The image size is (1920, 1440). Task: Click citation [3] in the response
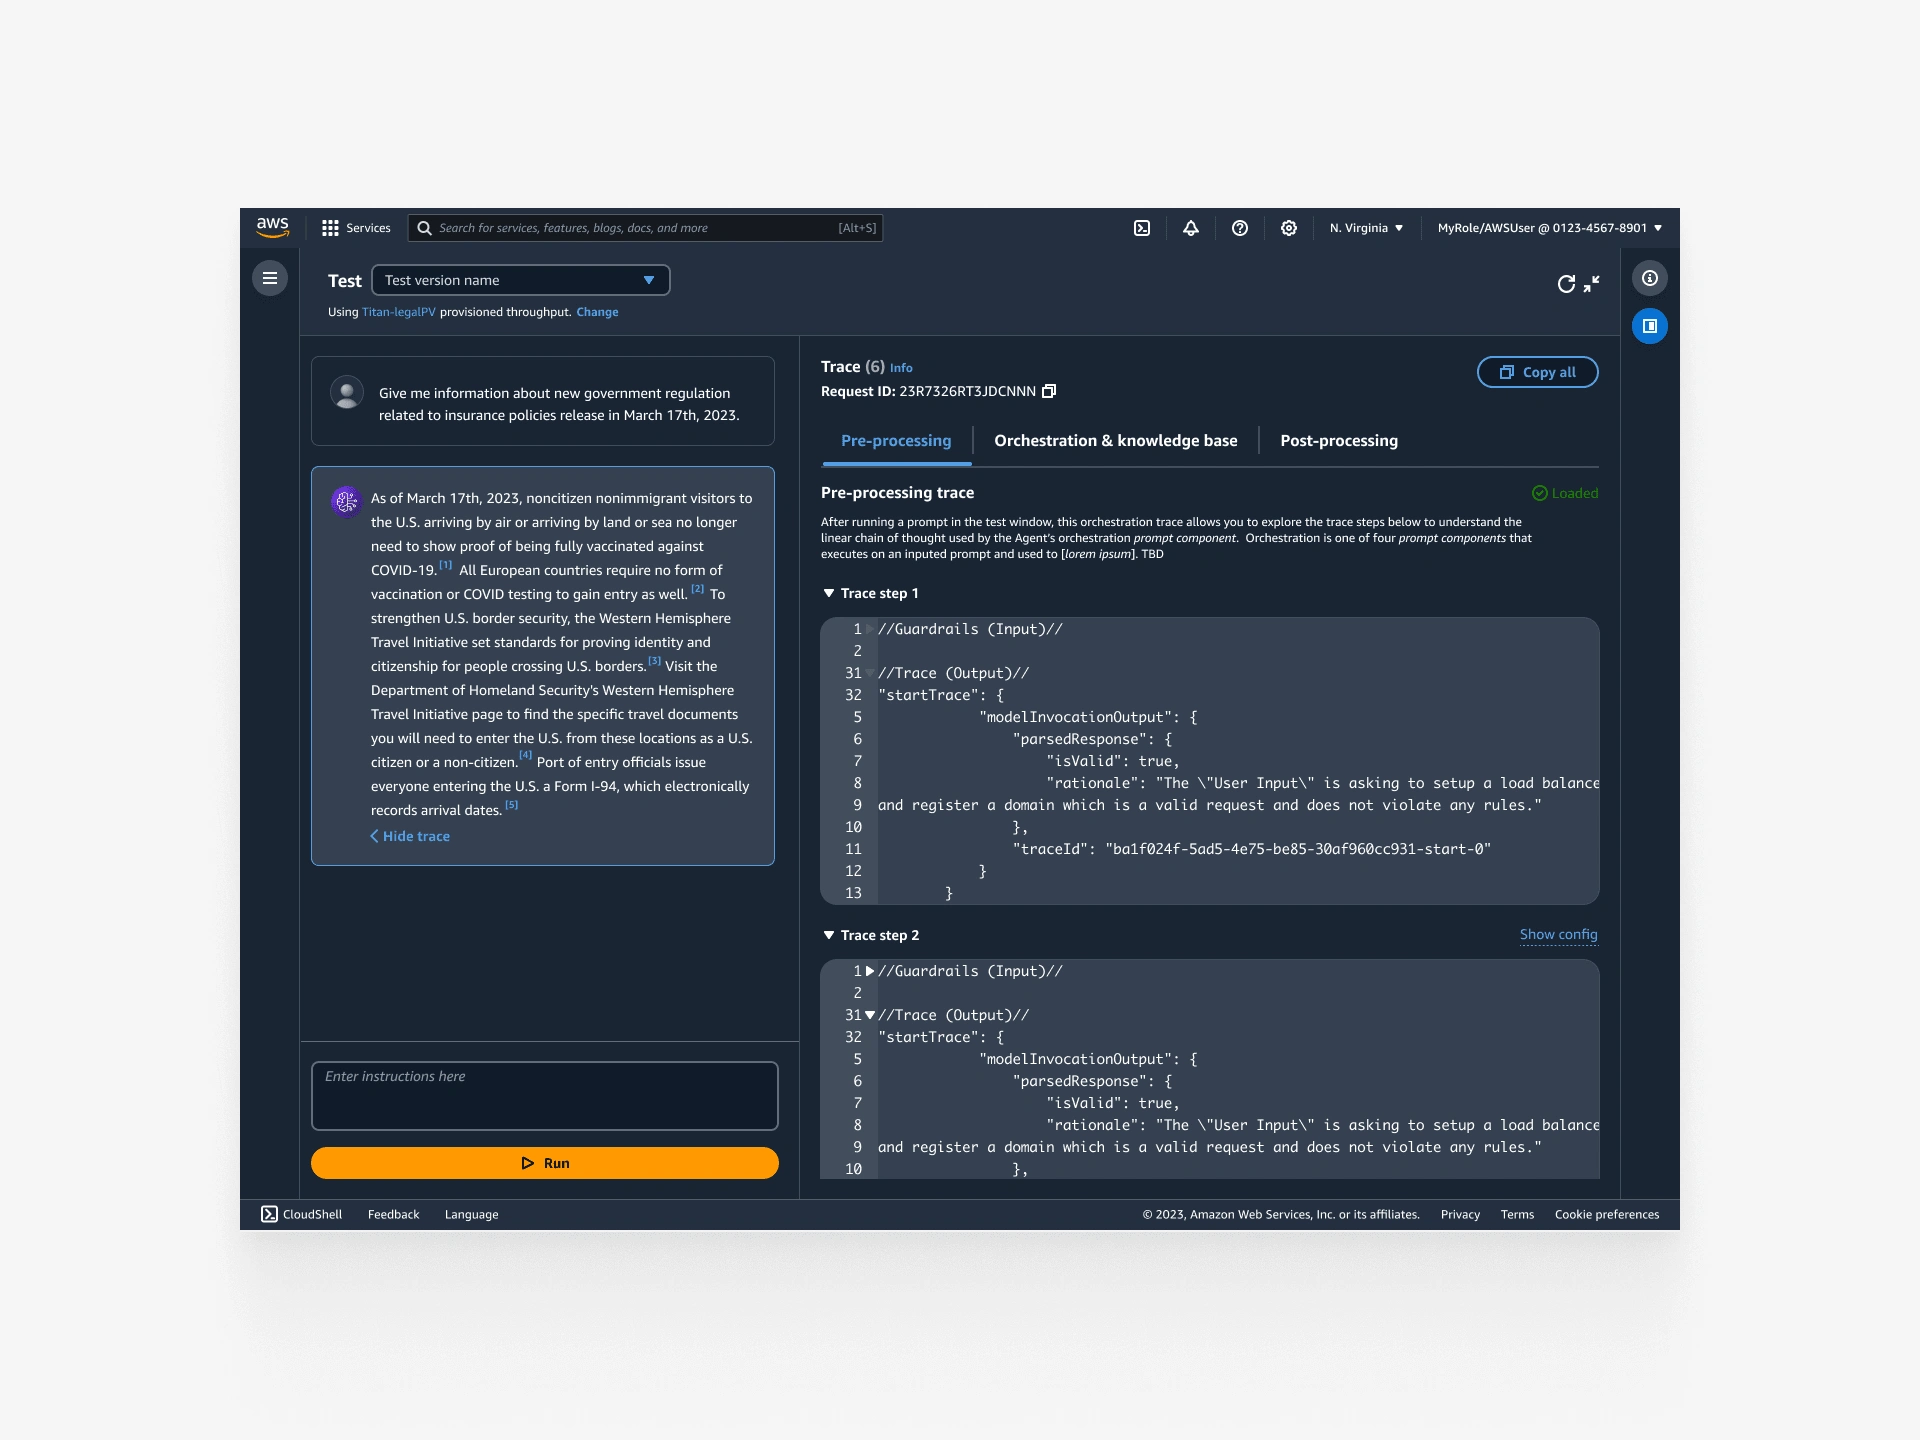[654, 661]
